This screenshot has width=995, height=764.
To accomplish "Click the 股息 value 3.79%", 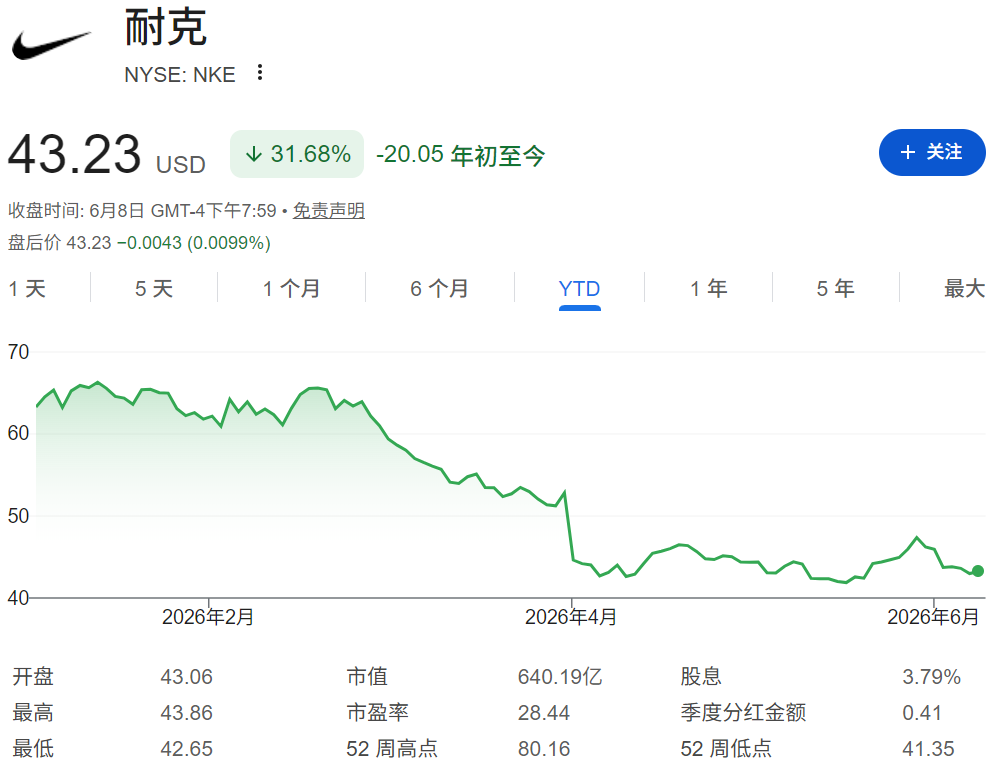I will point(932,677).
